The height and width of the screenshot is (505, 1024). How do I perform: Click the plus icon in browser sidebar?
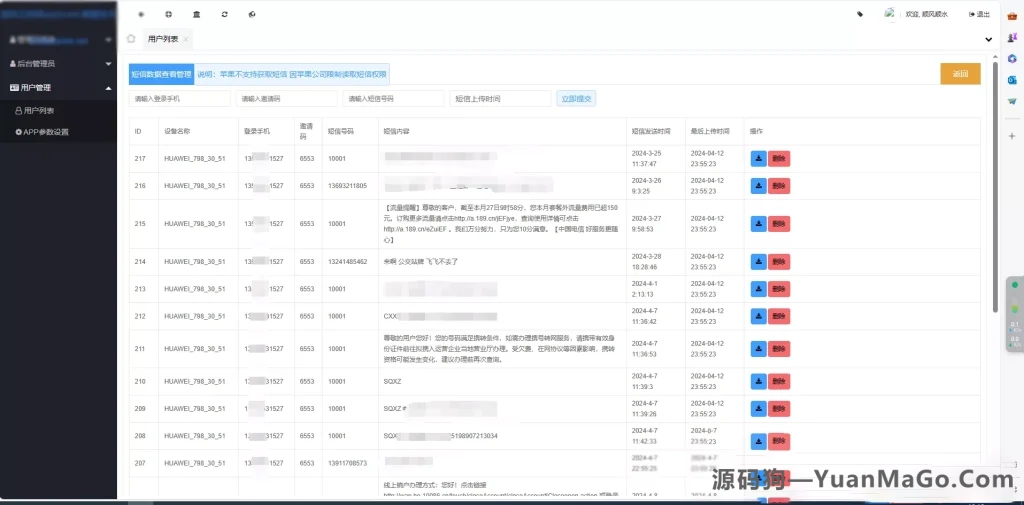tap(1012, 136)
